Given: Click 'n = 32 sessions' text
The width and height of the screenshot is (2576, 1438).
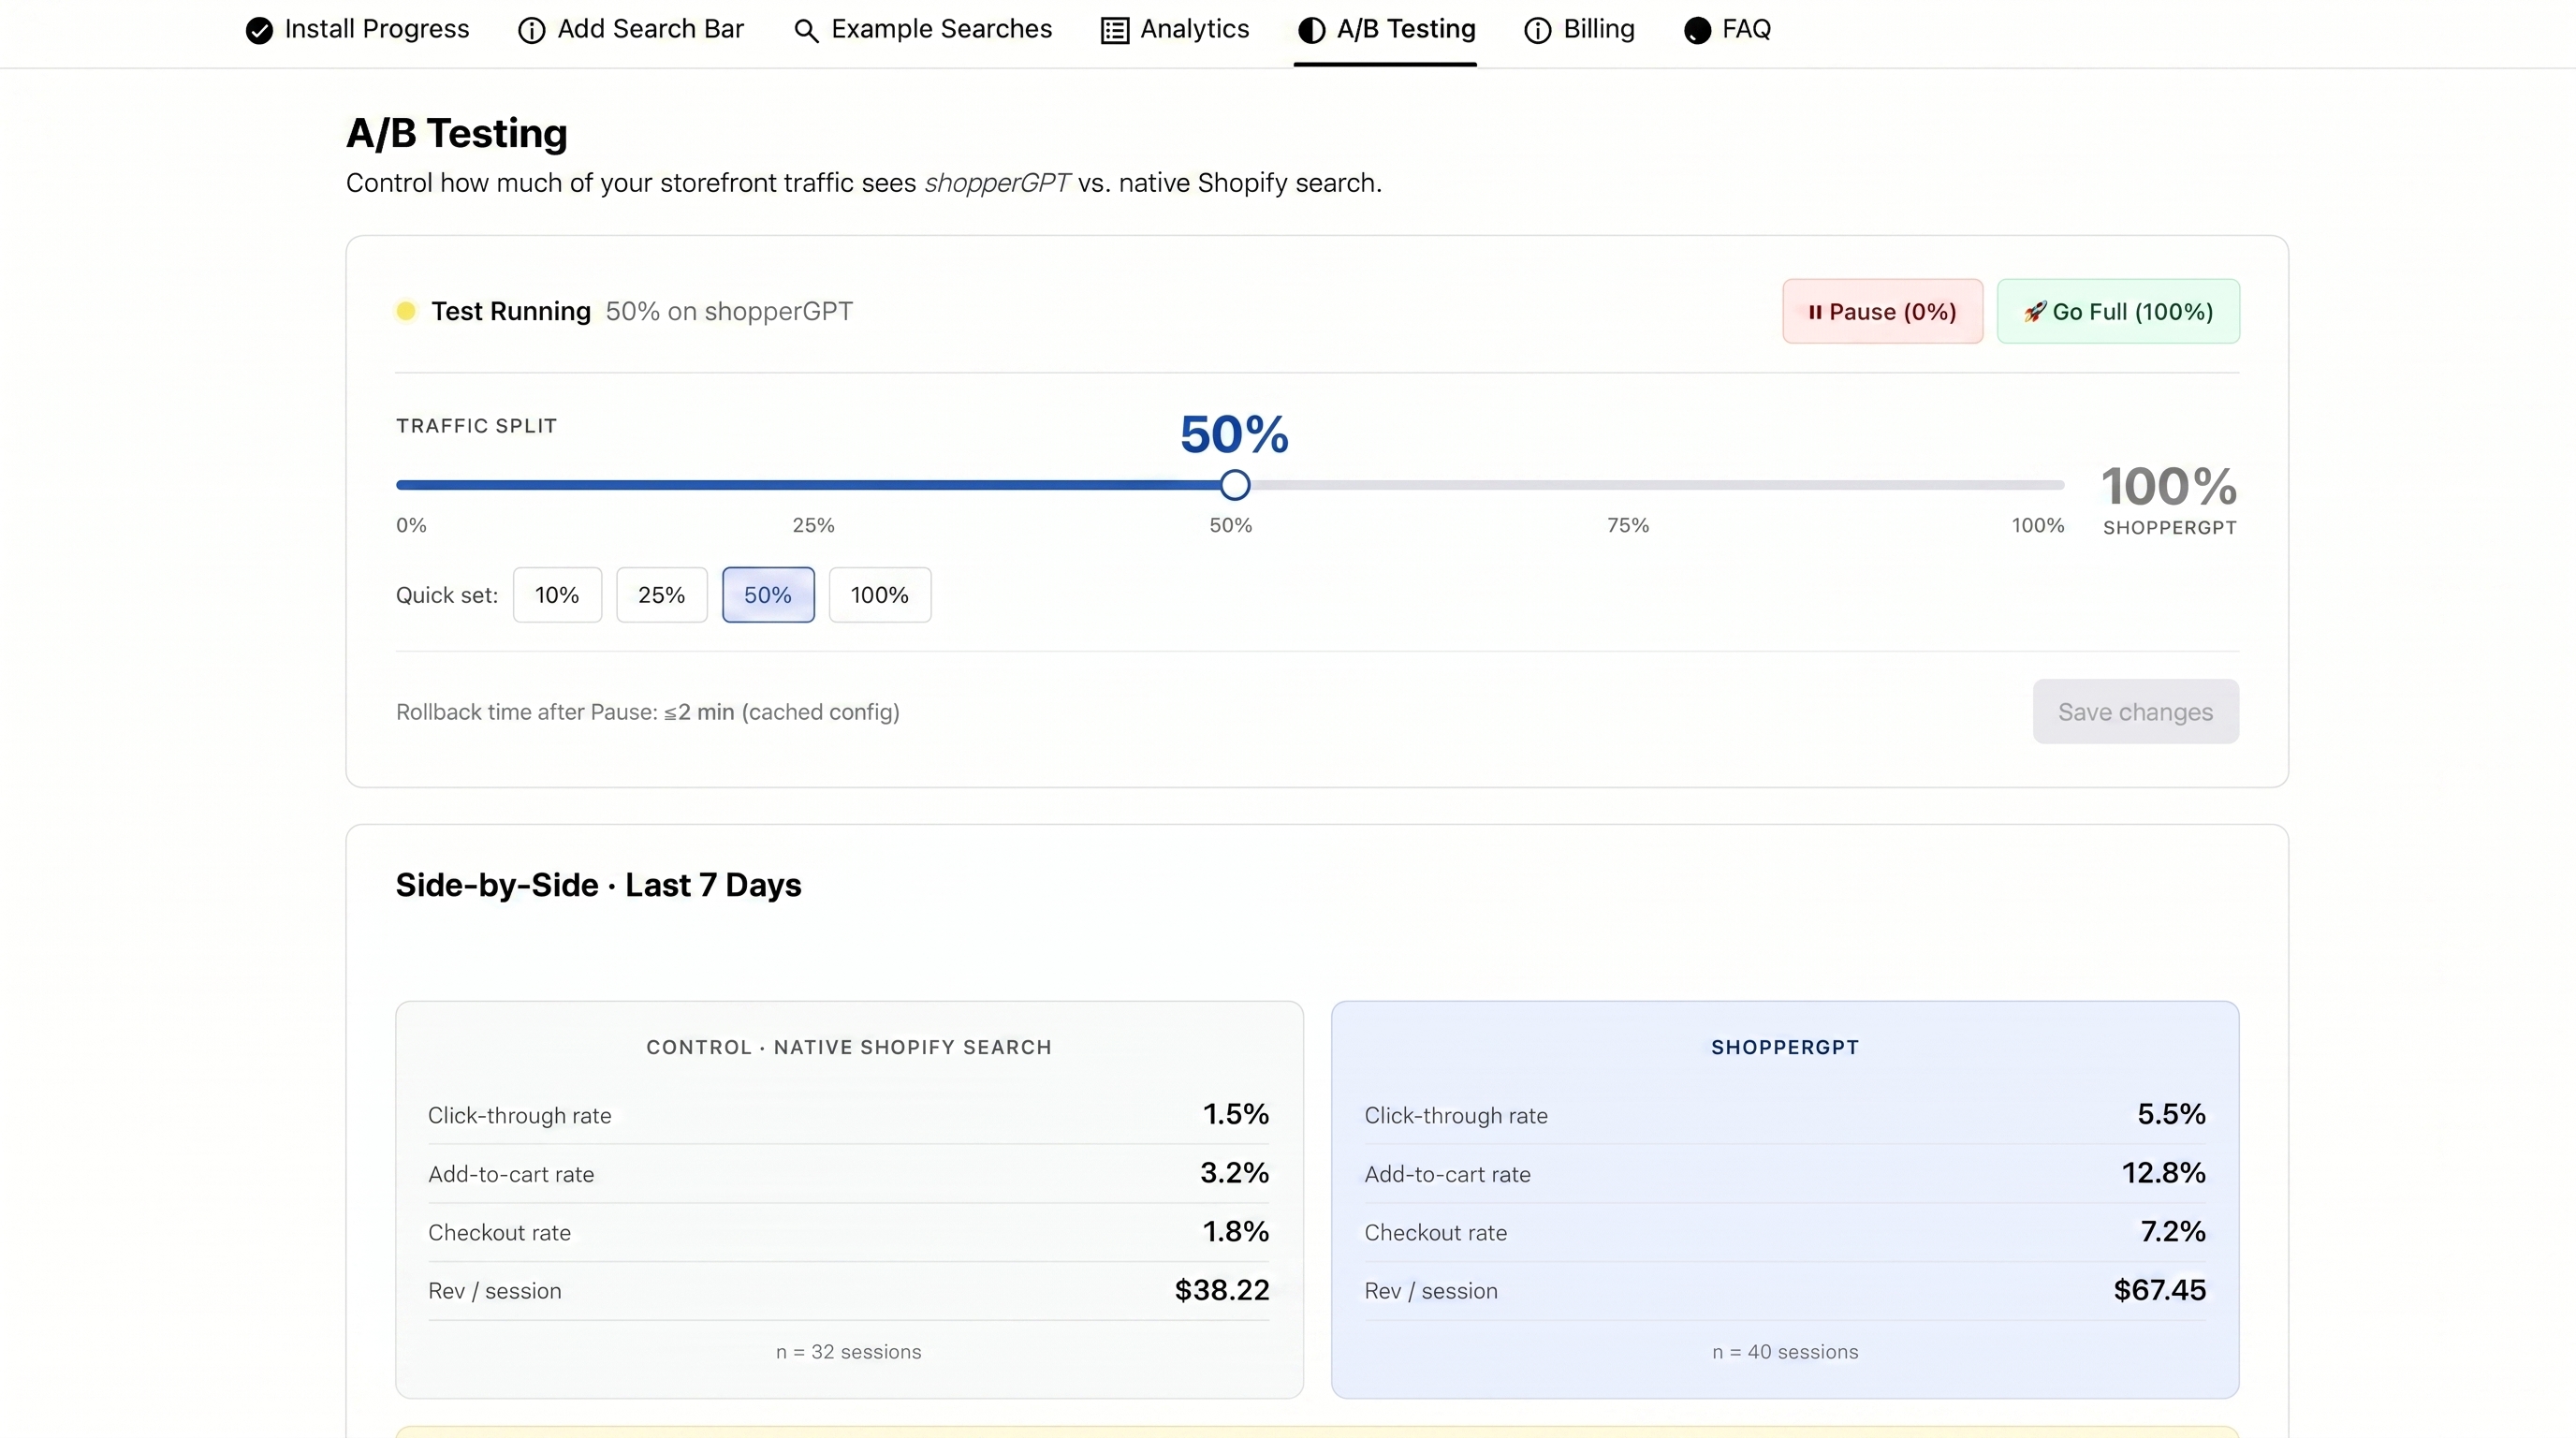Looking at the screenshot, I should click(x=849, y=1352).
